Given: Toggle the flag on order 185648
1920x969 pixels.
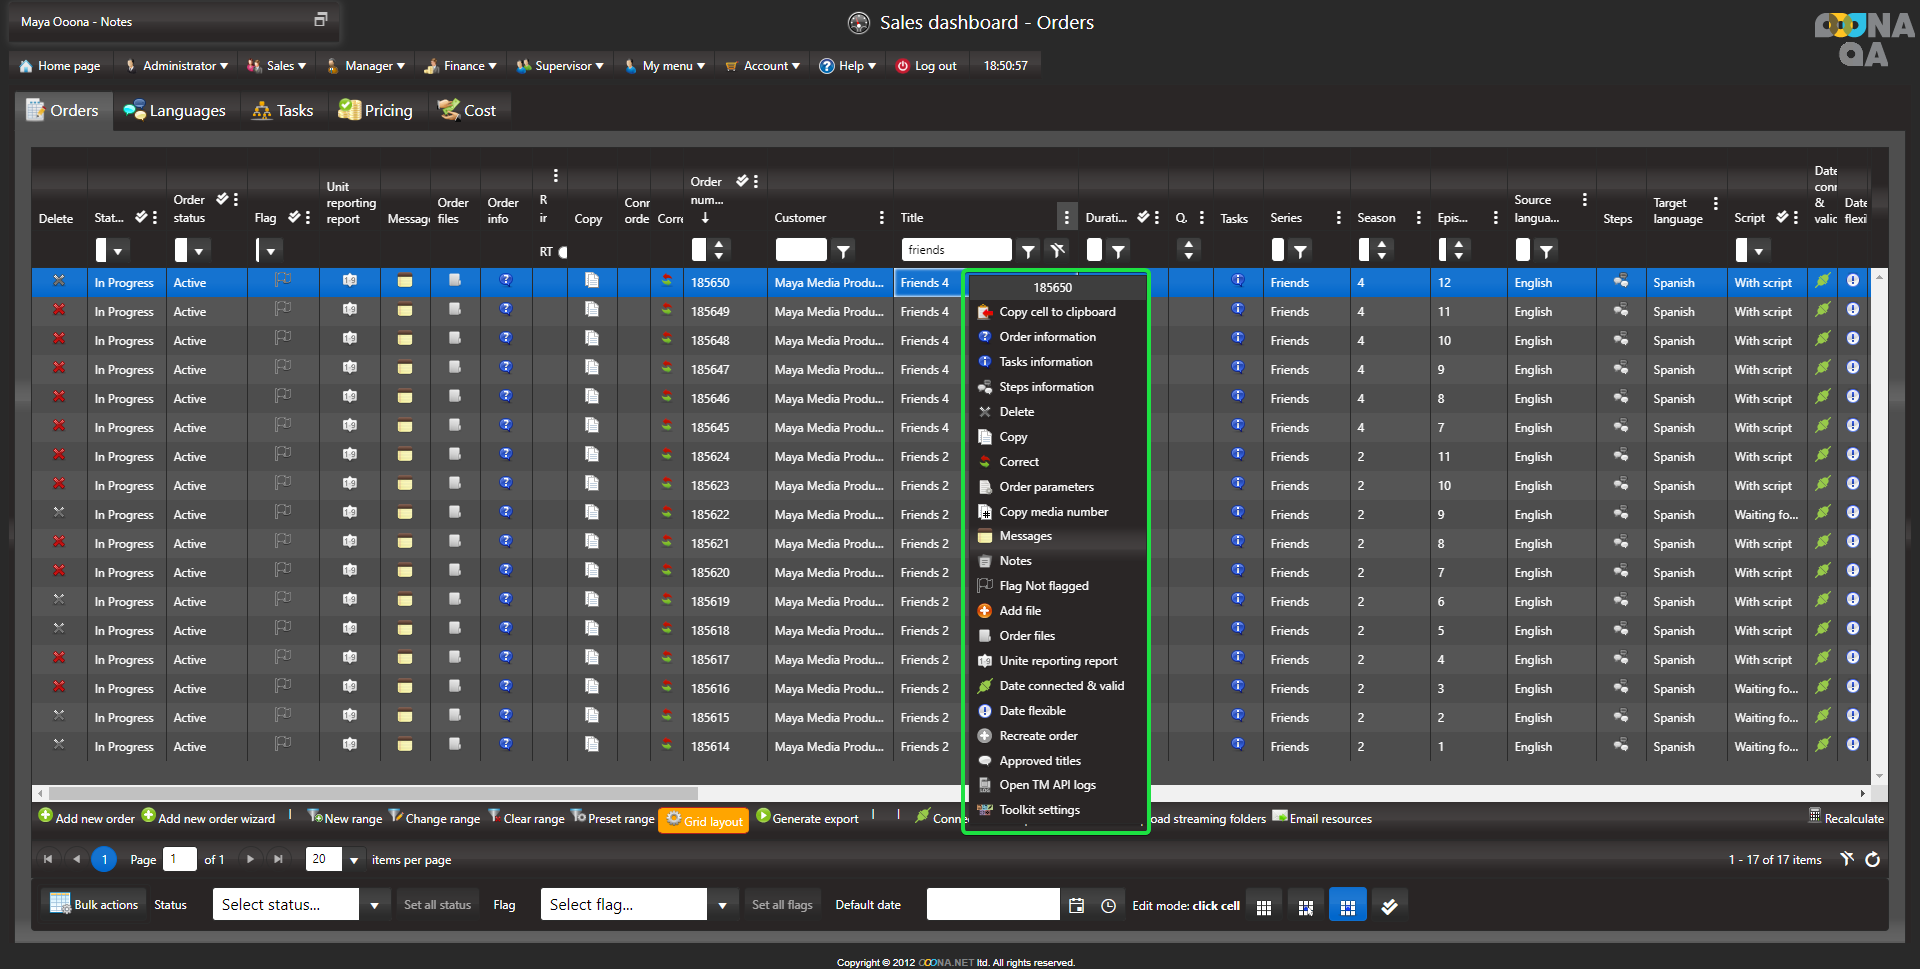Looking at the screenshot, I should [283, 340].
